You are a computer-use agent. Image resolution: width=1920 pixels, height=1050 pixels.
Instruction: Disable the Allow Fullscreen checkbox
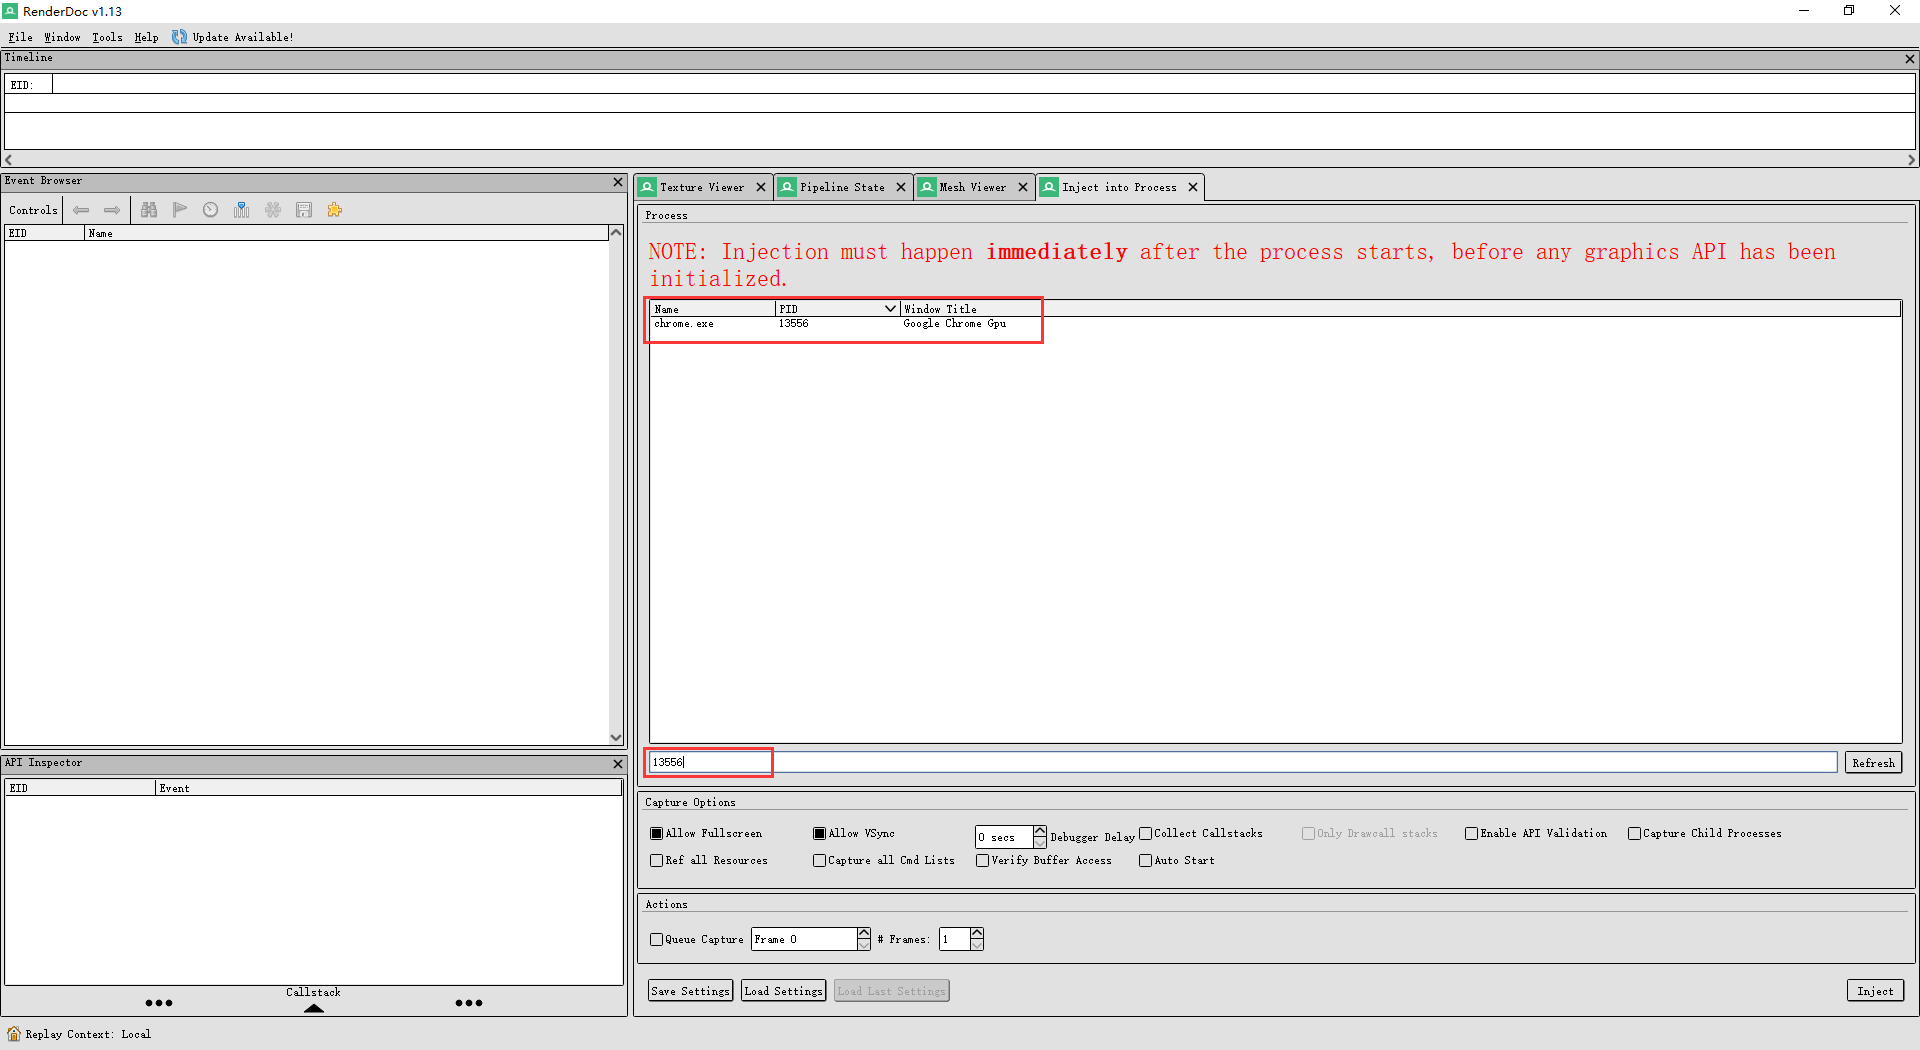pos(657,834)
